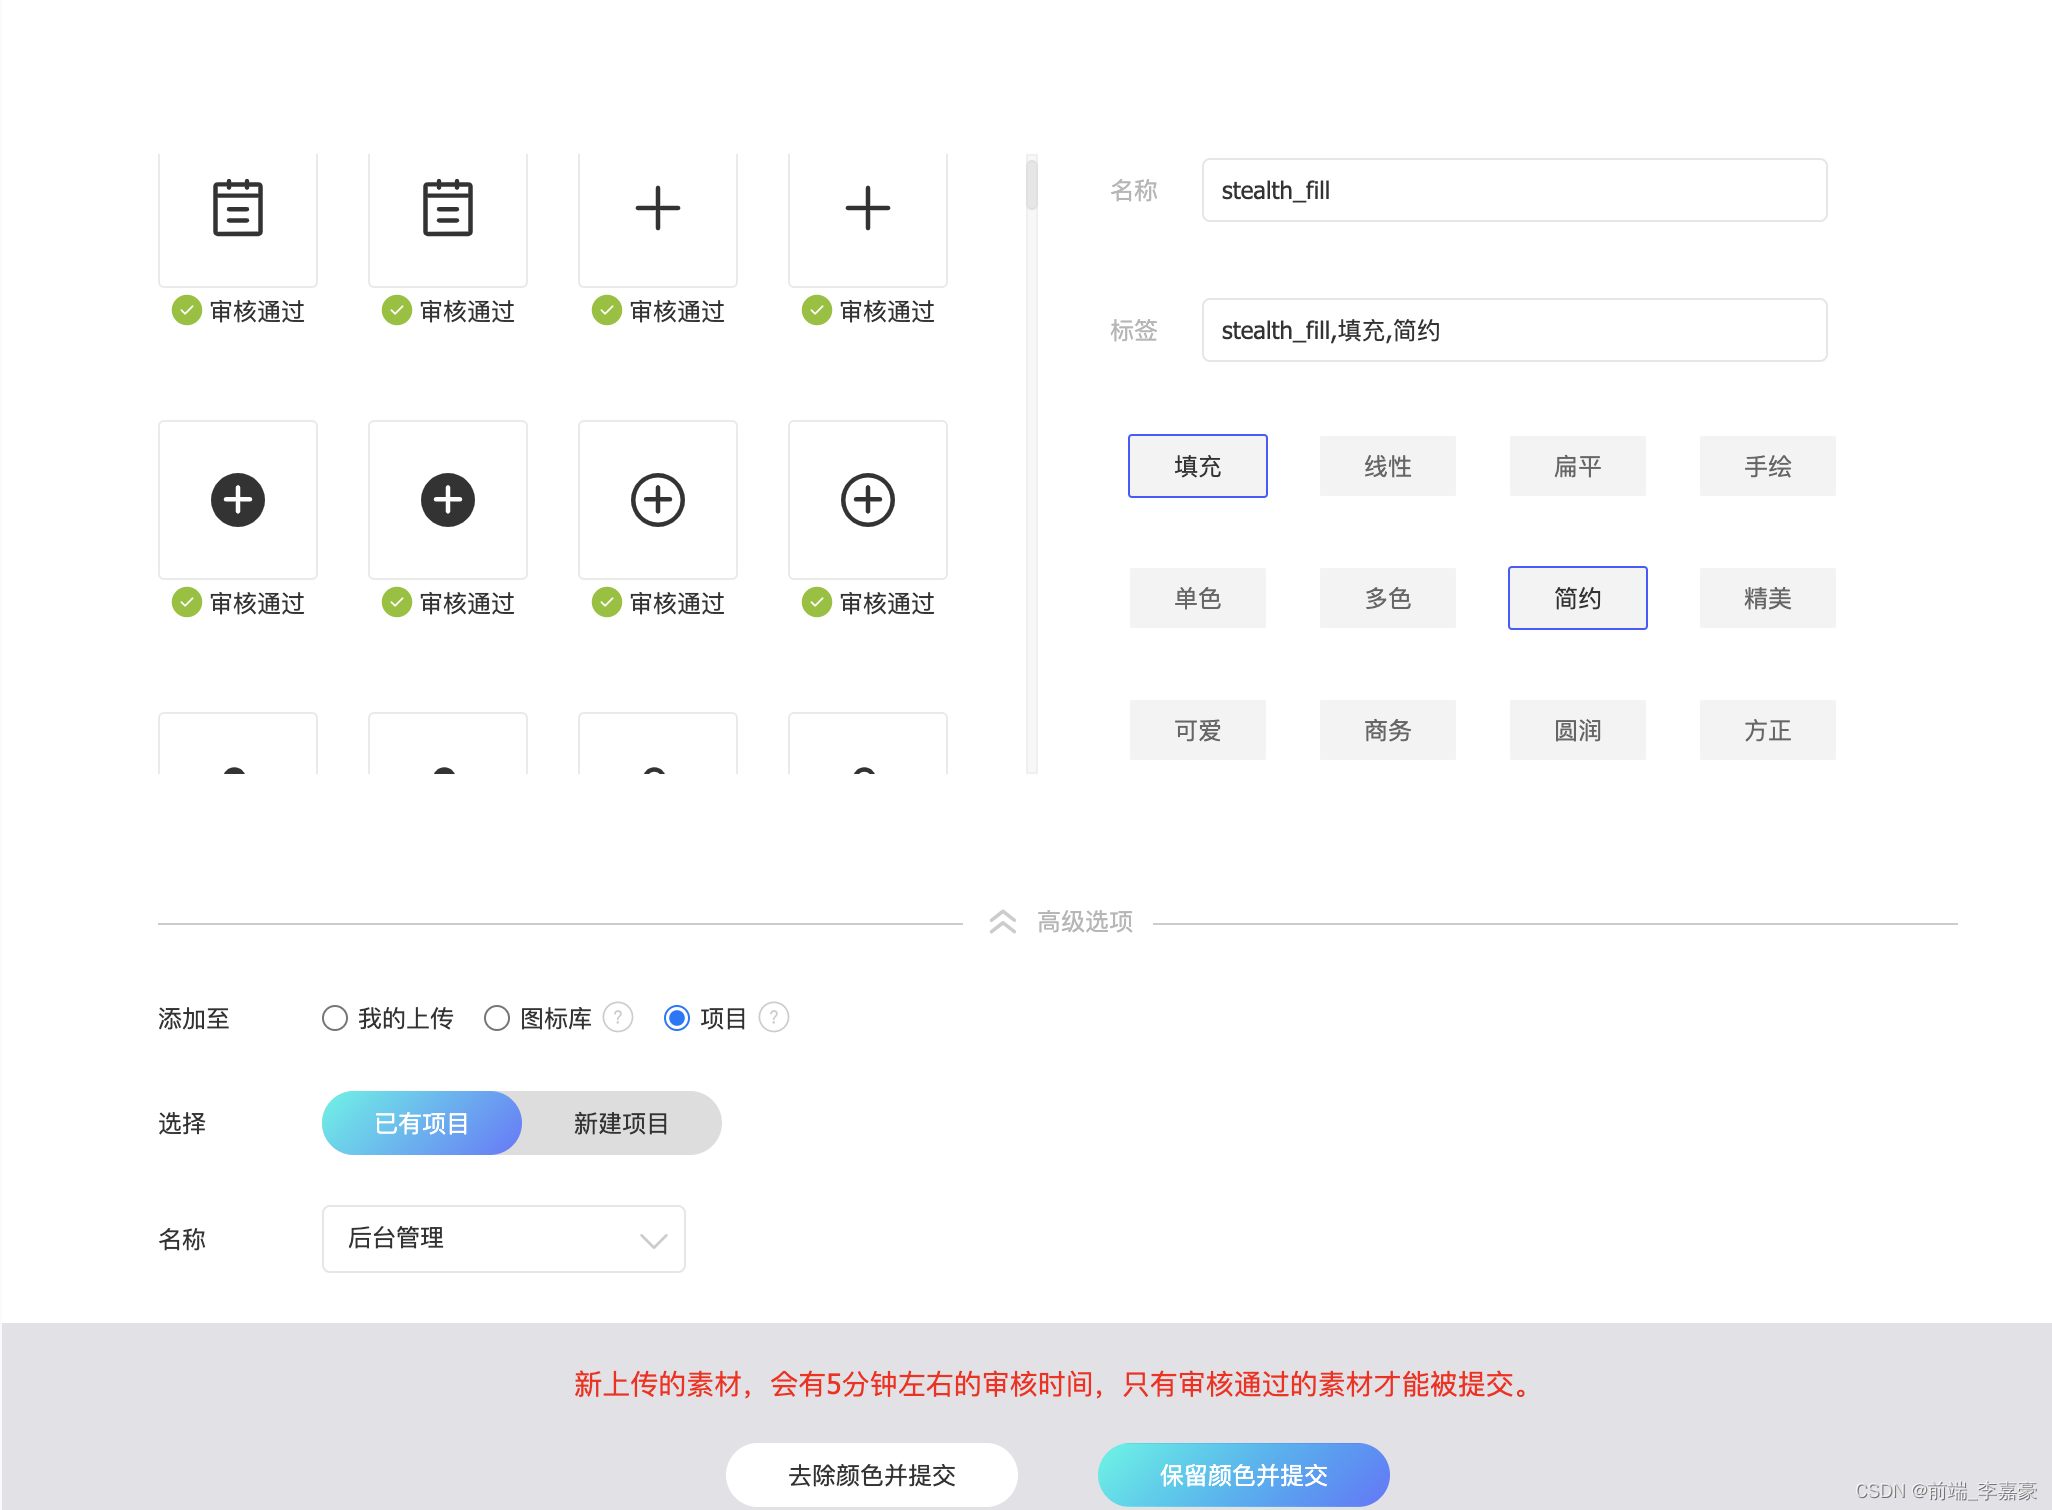Click 去除颜色并提交 button
This screenshot has height=1510, width=2052.
coord(872,1475)
